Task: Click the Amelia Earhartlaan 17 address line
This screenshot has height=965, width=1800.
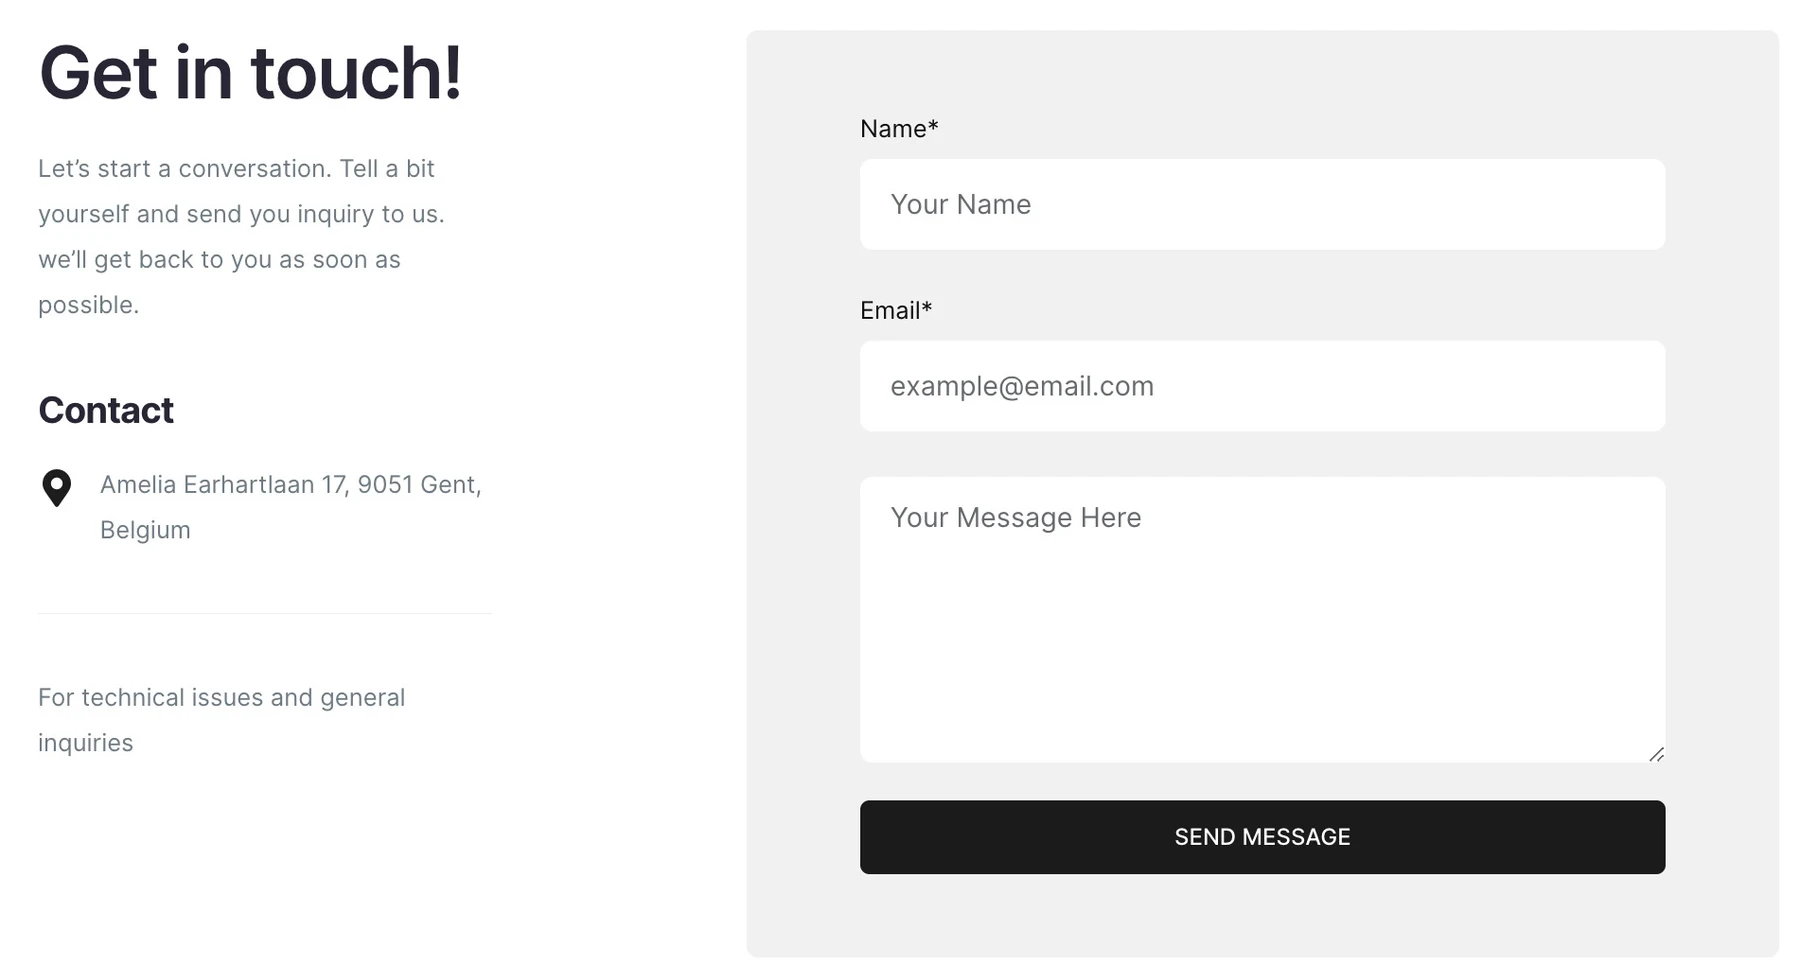Action: pos(291,485)
